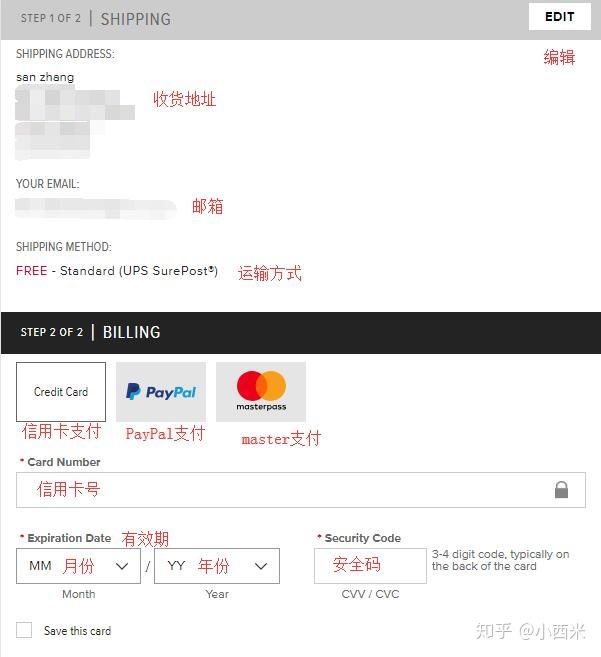The width and height of the screenshot is (601, 657).
Task: Click the Save this card label text
Action: coord(78,631)
